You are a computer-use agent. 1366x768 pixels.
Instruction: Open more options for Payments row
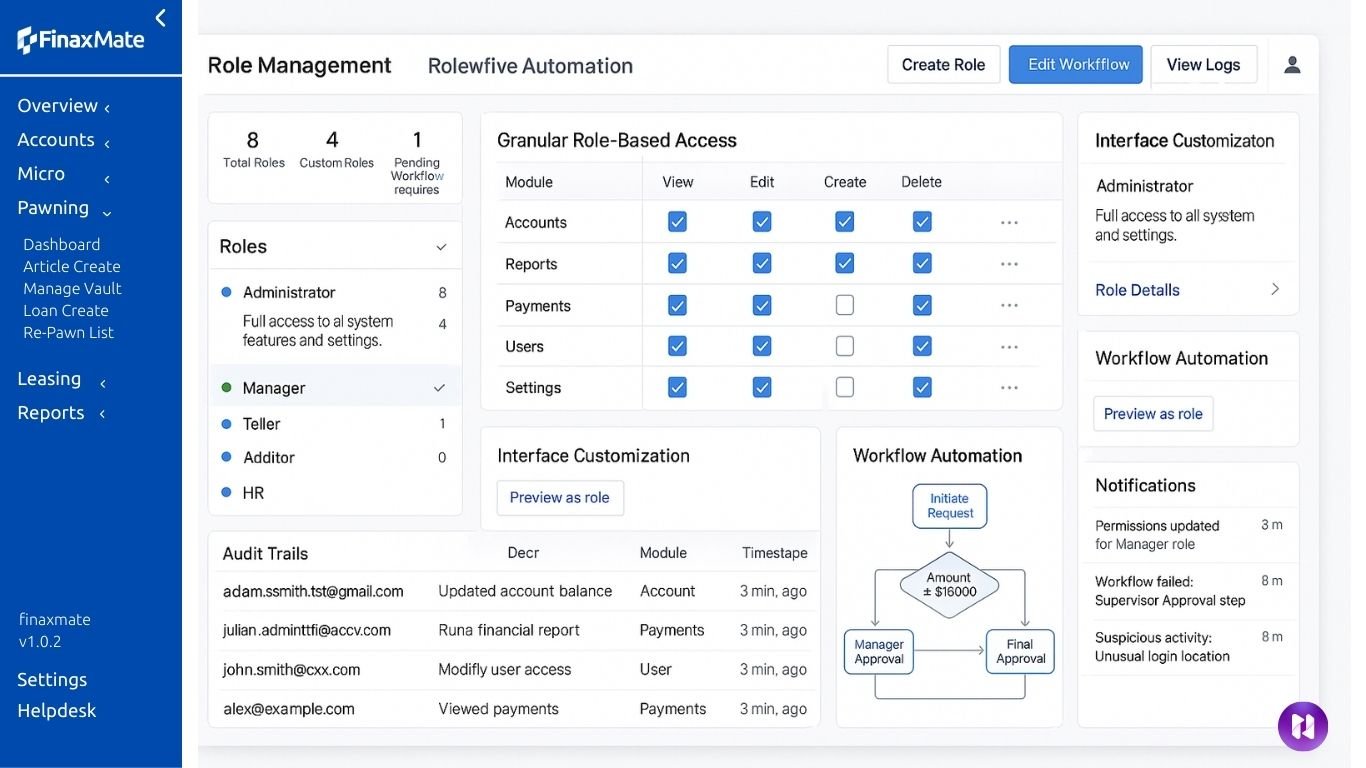(1009, 306)
